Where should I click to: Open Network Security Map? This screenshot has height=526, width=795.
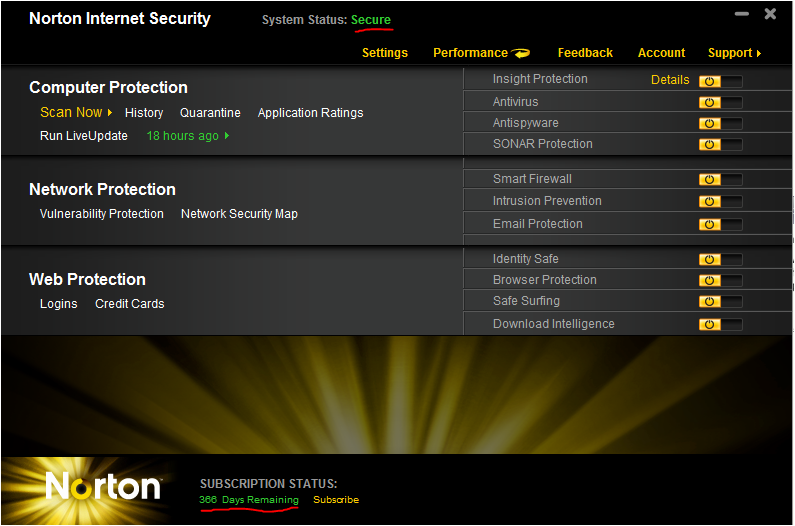point(239,214)
